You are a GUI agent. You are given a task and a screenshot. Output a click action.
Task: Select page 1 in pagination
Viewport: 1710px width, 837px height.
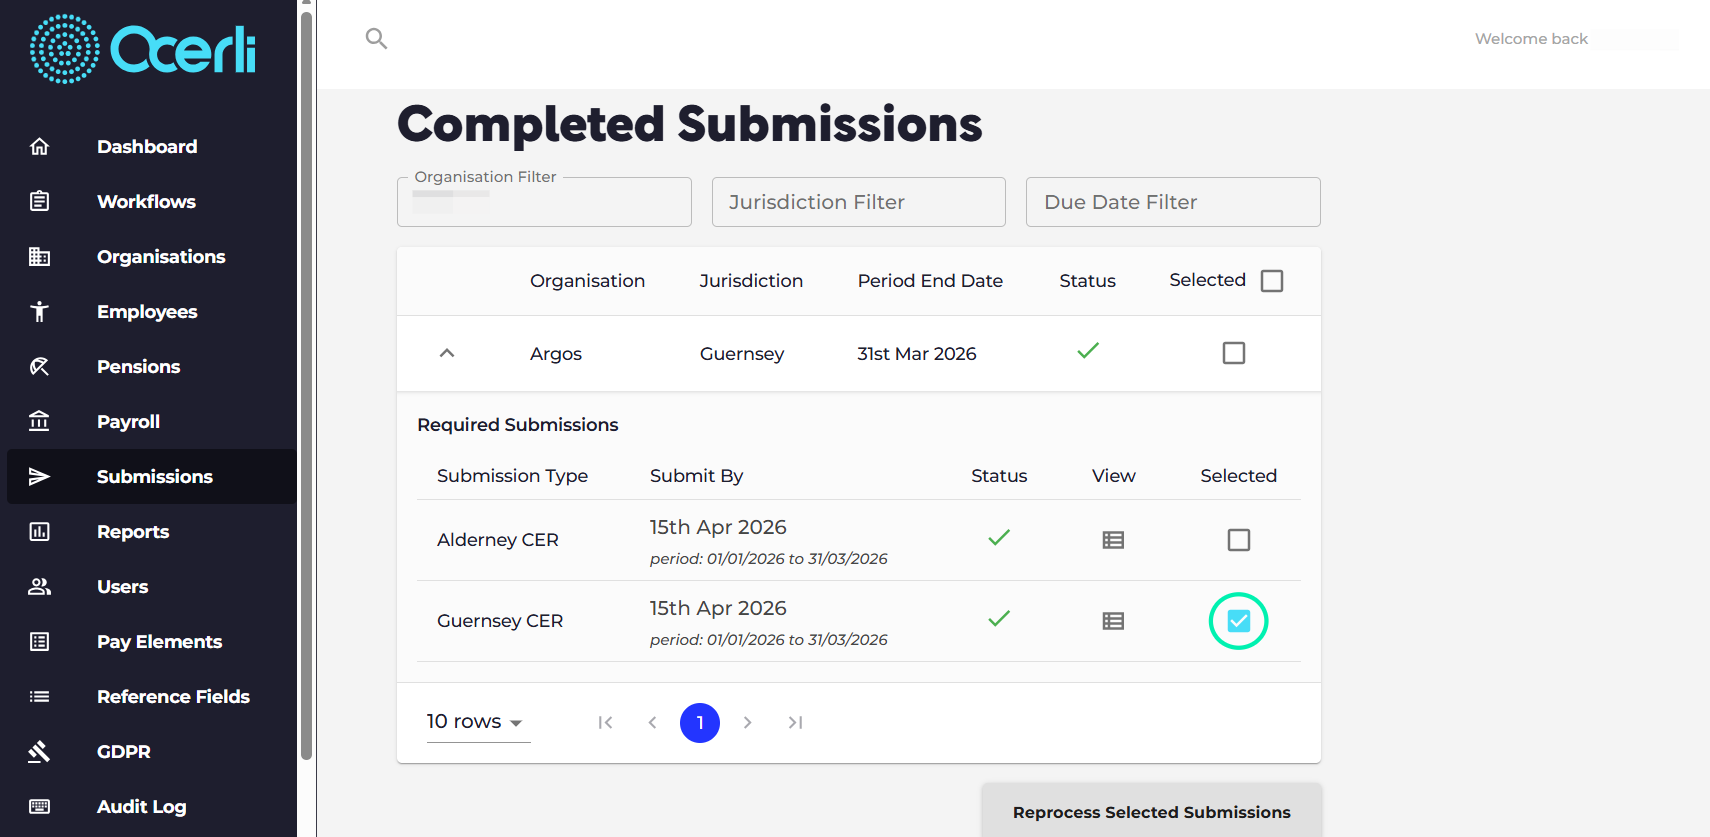pyautogui.click(x=700, y=722)
